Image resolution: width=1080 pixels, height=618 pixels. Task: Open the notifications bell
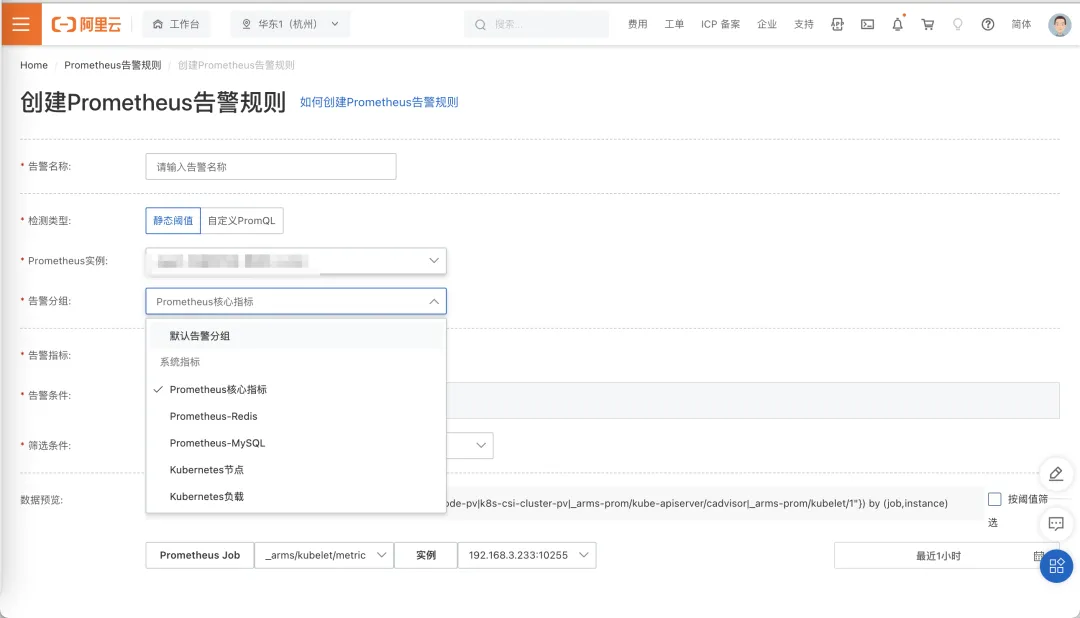897,24
